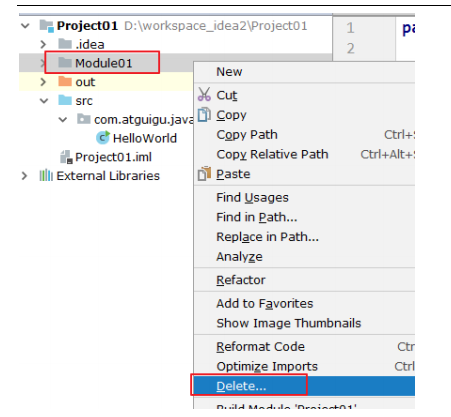The width and height of the screenshot is (451, 417).
Task: Choose Optimize Imports menu entry
Action: pos(304,366)
